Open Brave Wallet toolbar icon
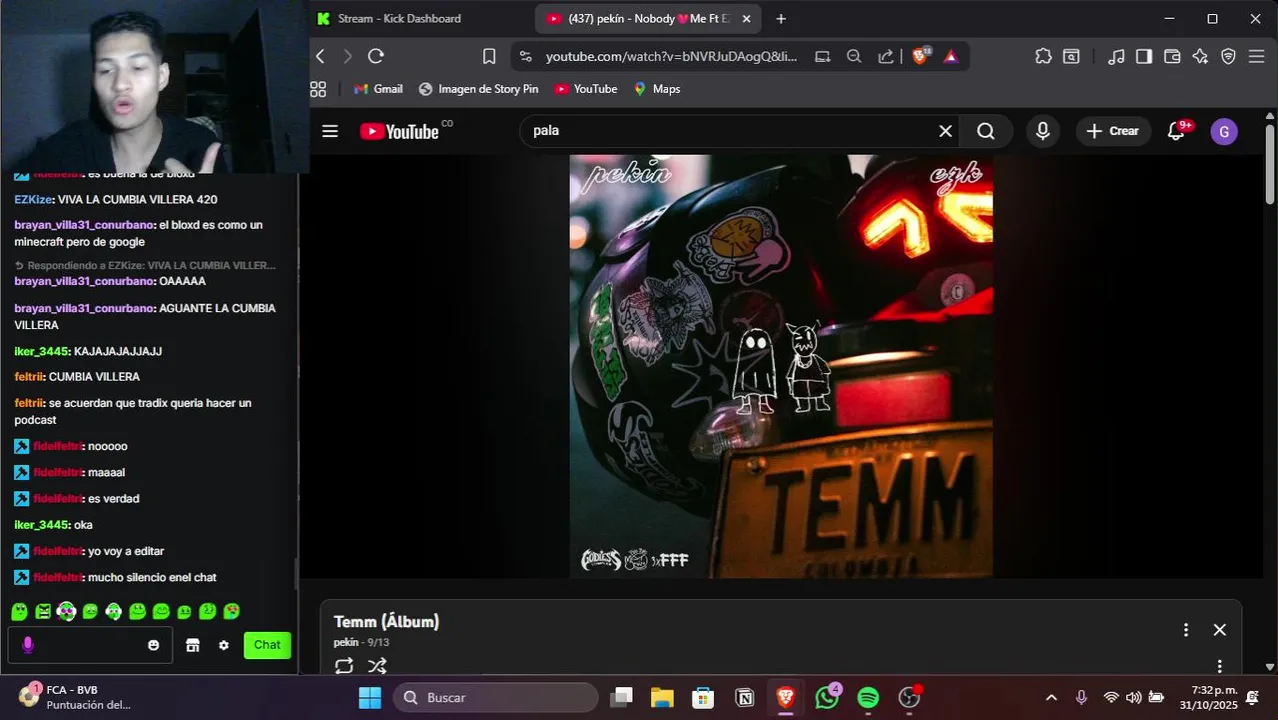This screenshot has height=720, width=1278. click(1172, 56)
